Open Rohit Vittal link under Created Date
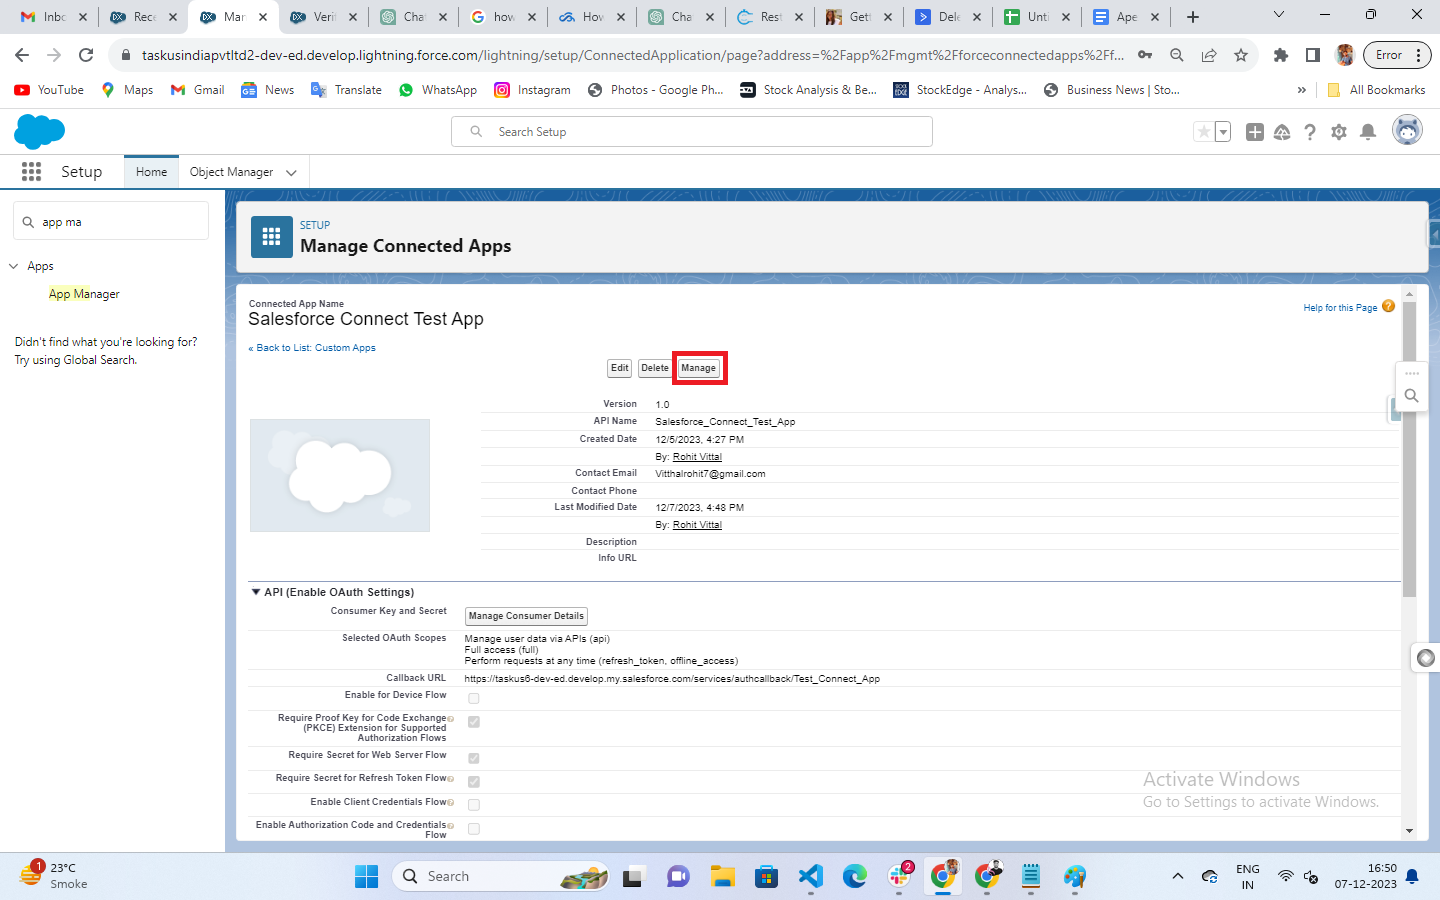1440x900 pixels. click(x=697, y=457)
